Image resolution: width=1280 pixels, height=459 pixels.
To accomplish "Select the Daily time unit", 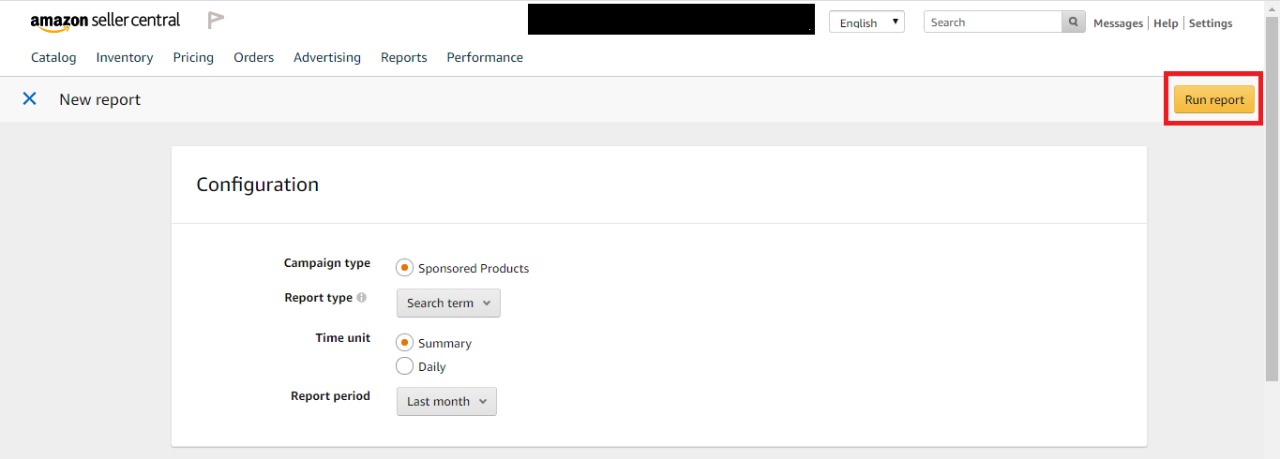I will pyautogui.click(x=405, y=366).
